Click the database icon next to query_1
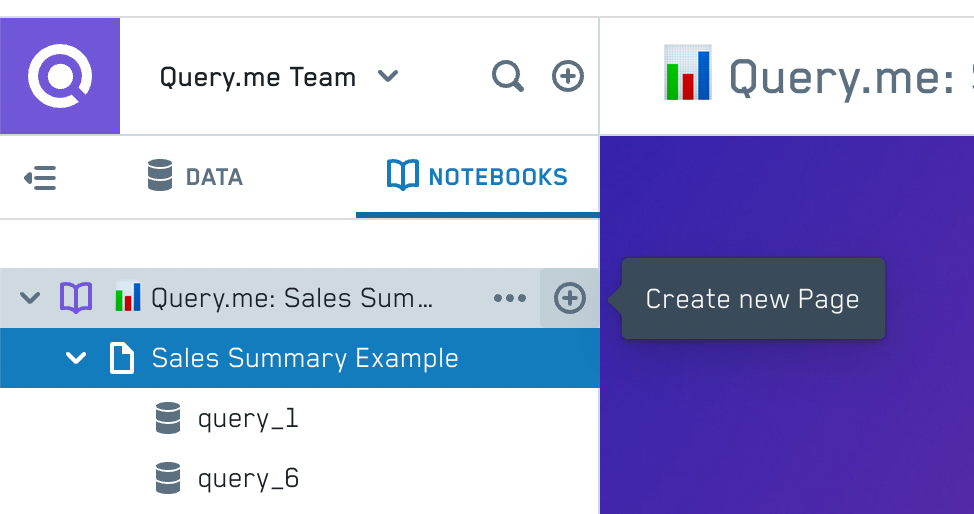The height and width of the screenshot is (514, 974). coord(168,418)
